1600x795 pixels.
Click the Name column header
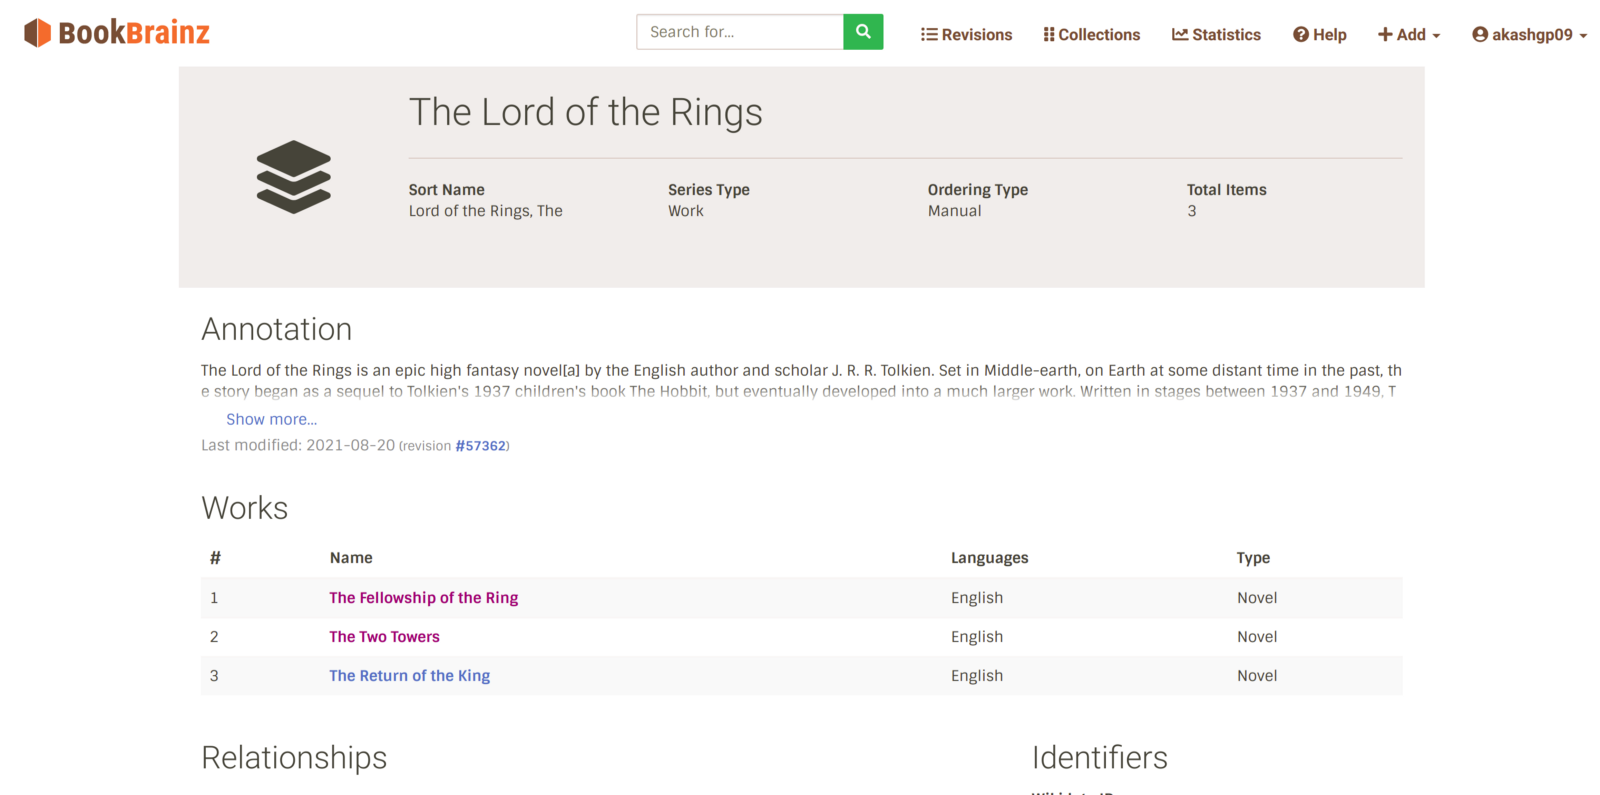[351, 558]
